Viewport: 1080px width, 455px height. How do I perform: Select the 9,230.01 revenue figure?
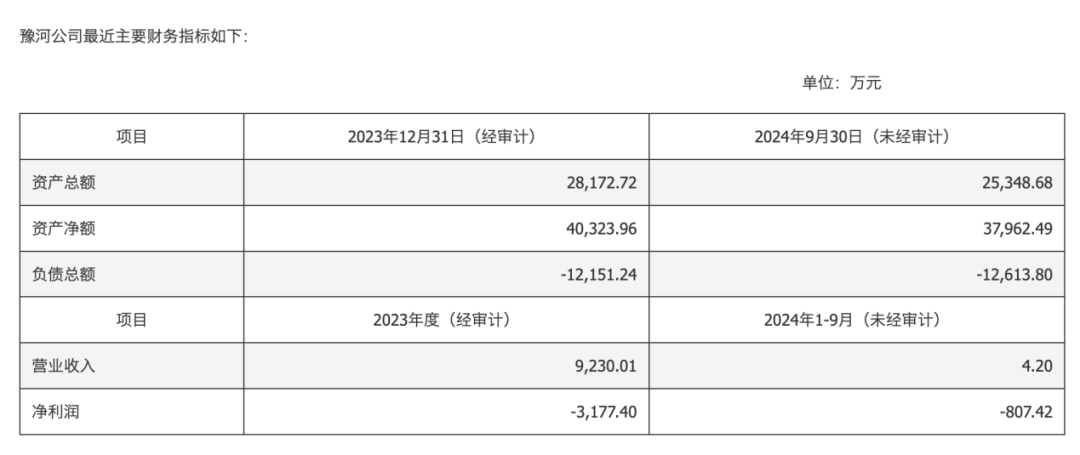(x=598, y=366)
